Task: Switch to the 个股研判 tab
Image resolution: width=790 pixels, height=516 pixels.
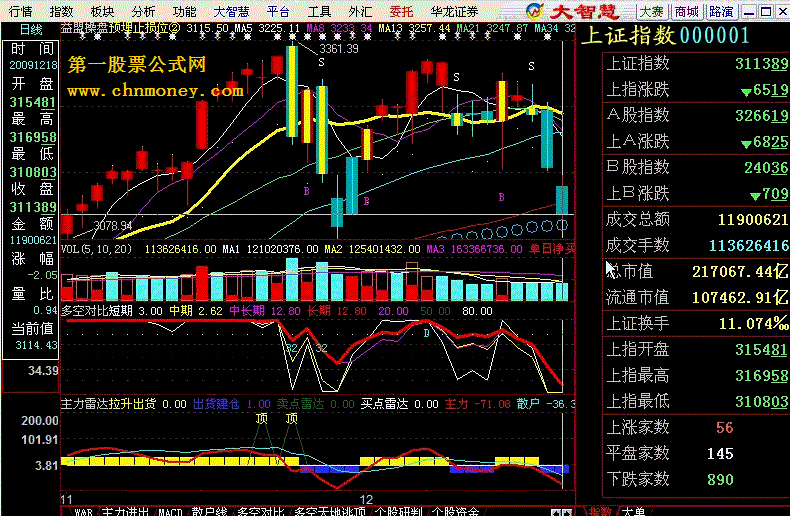Action: point(399,511)
